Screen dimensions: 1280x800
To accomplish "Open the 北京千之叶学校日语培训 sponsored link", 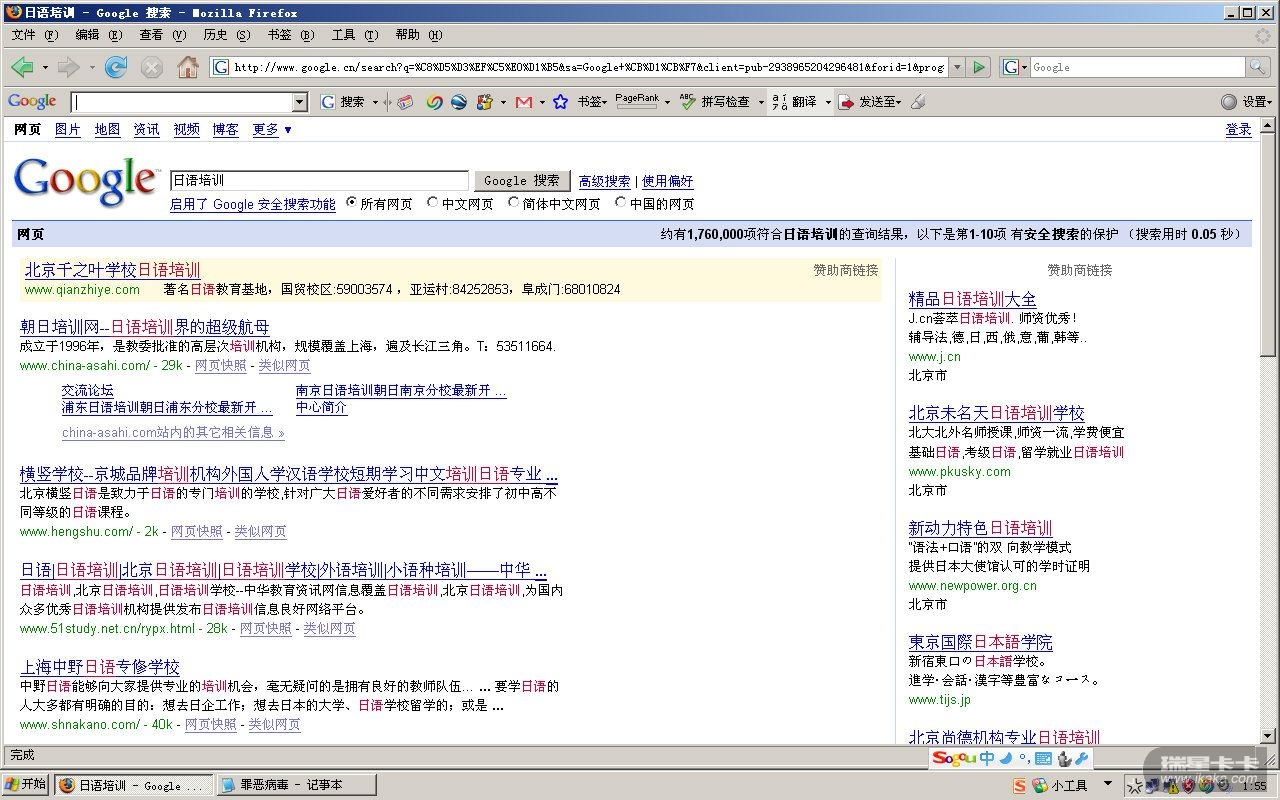I will (112, 270).
